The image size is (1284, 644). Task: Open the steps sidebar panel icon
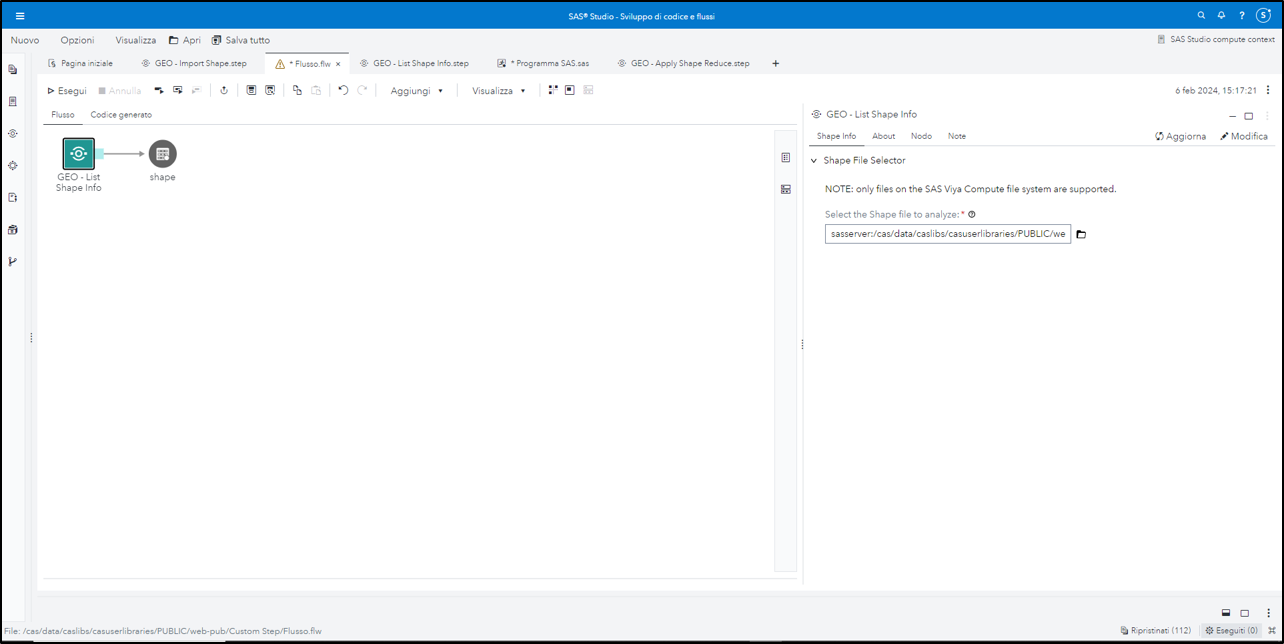[x=13, y=134]
